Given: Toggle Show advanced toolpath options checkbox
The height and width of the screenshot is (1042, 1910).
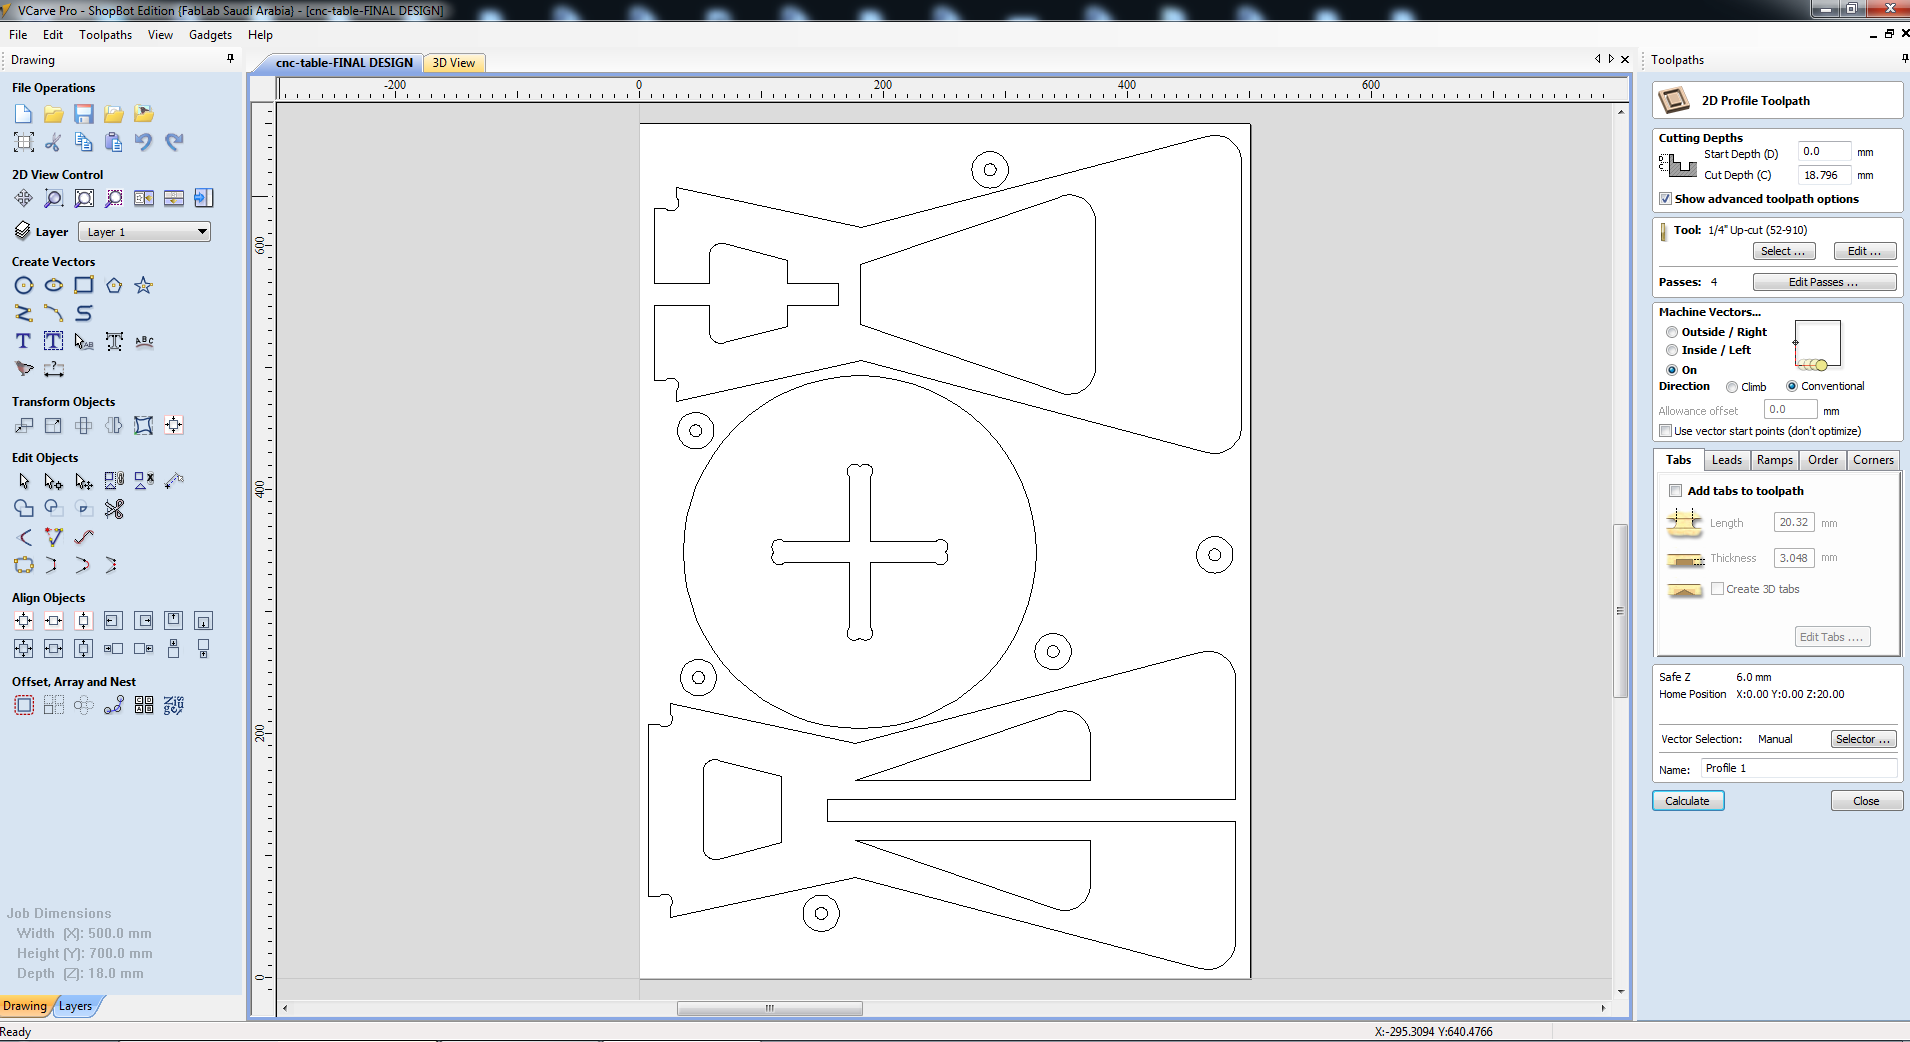Looking at the screenshot, I should [x=1665, y=199].
